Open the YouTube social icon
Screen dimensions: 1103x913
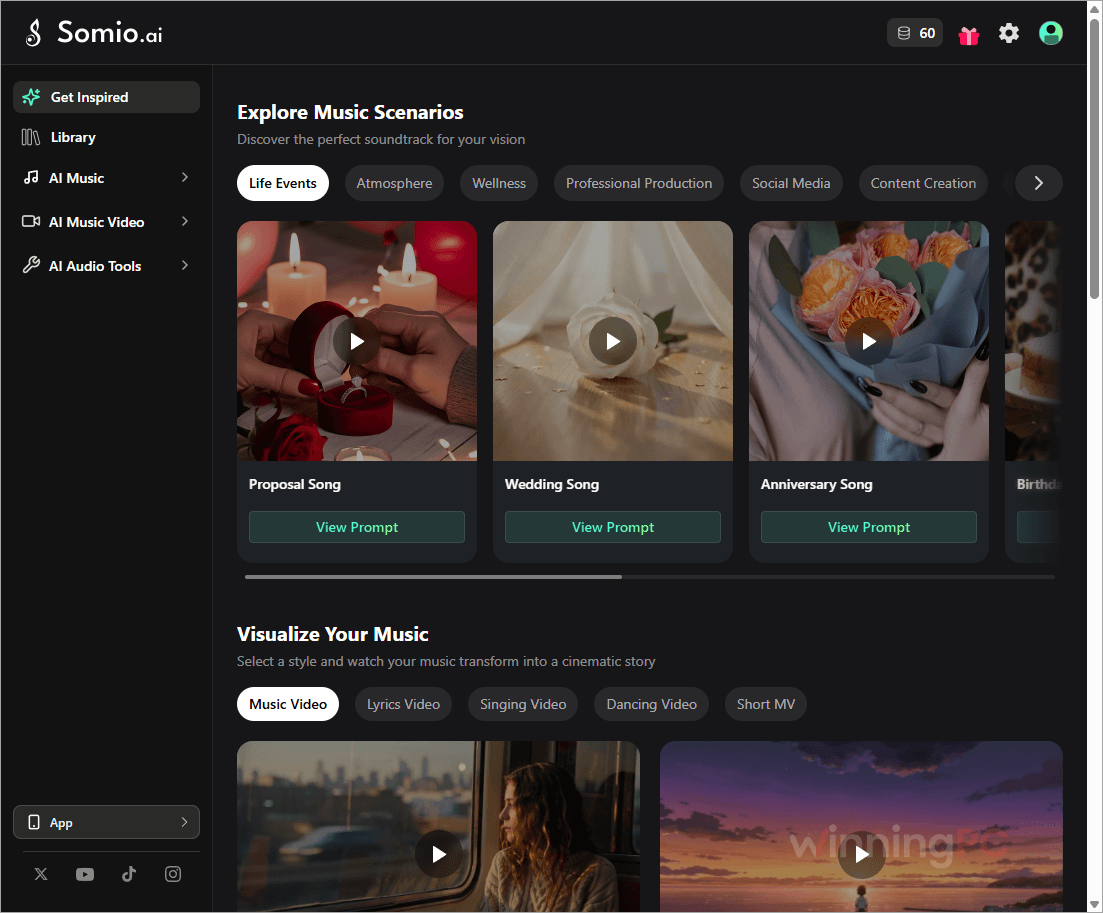point(84,874)
